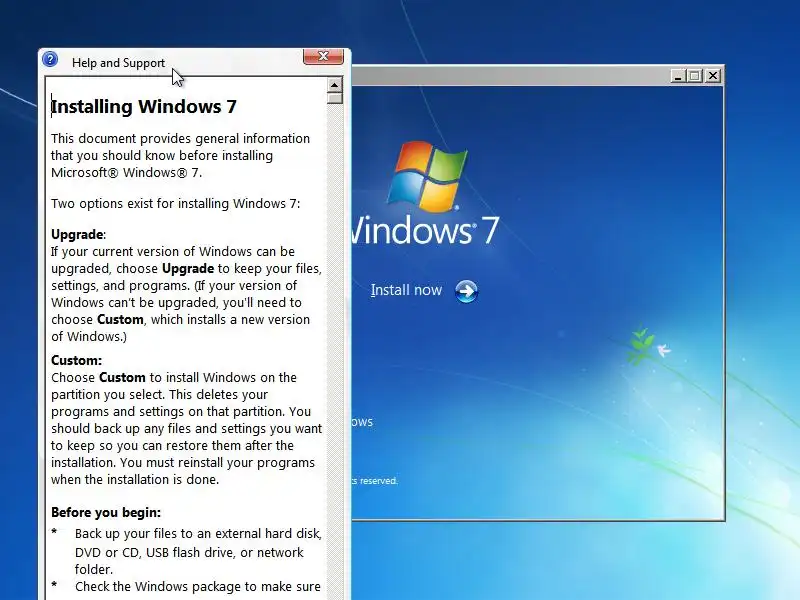Minimize the Windows 7 setup window

(x=678, y=76)
